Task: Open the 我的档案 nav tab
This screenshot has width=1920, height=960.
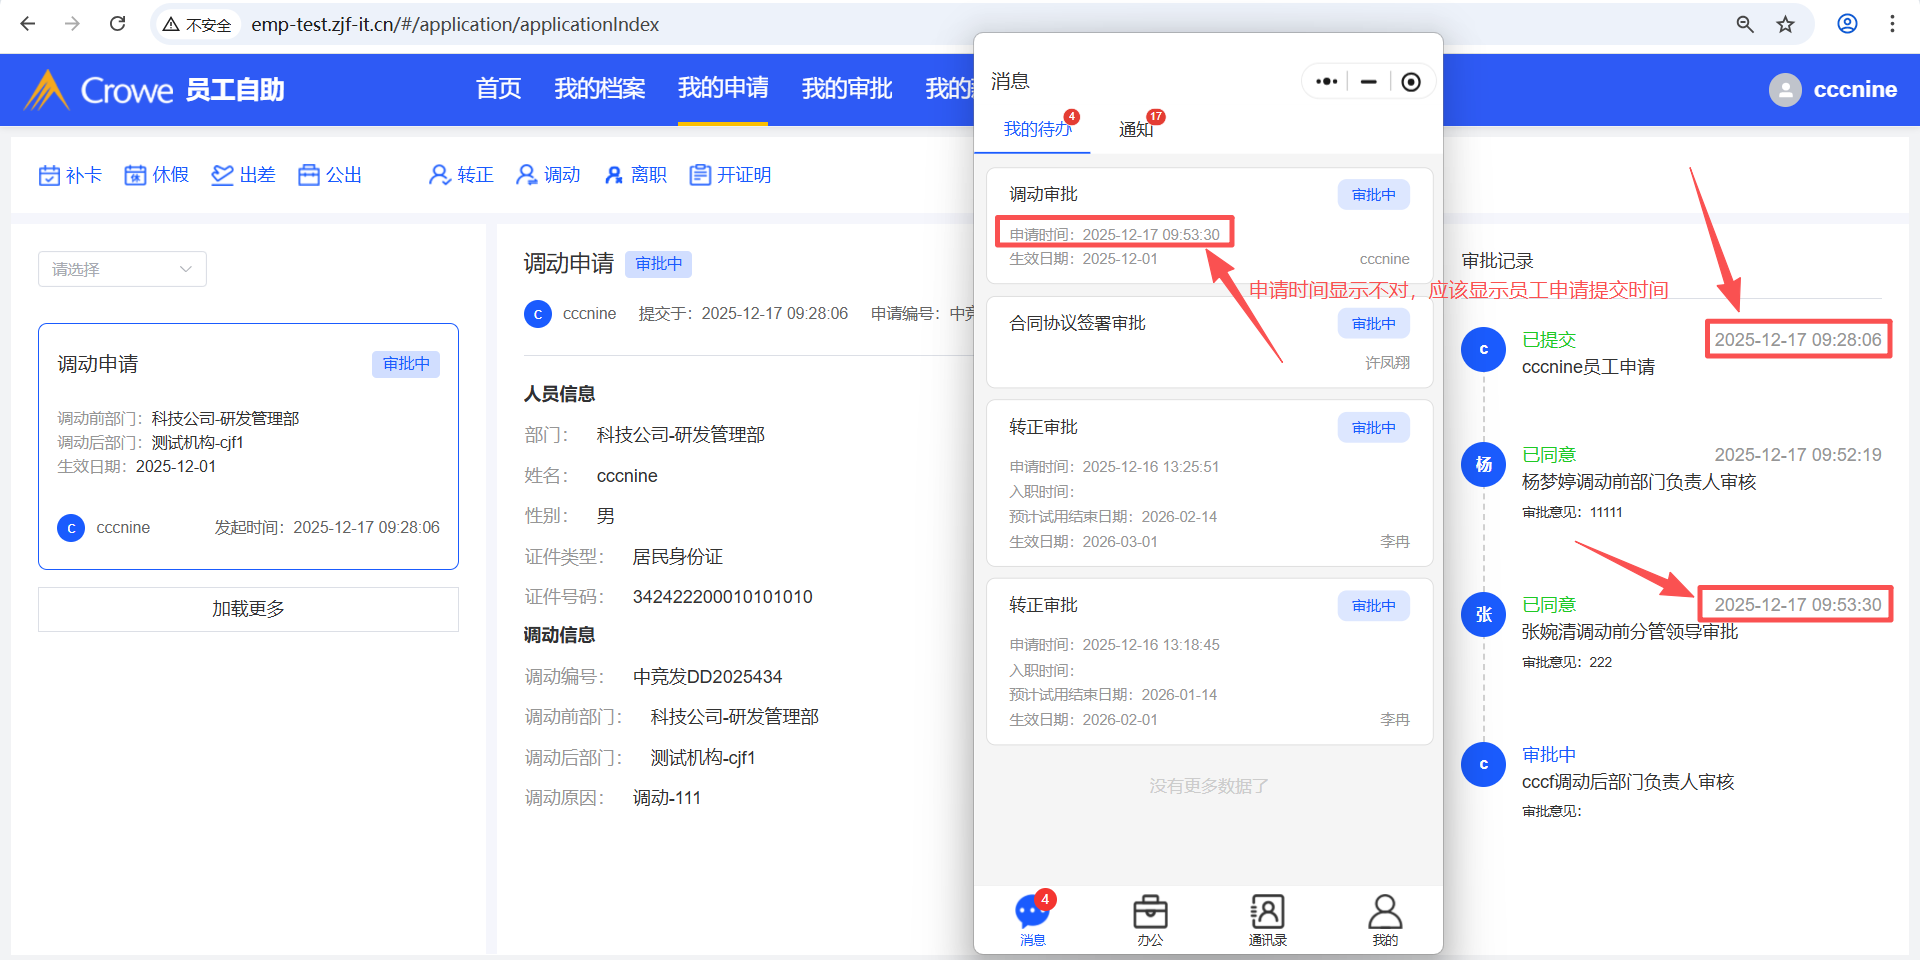Action: tap(600, 89)
